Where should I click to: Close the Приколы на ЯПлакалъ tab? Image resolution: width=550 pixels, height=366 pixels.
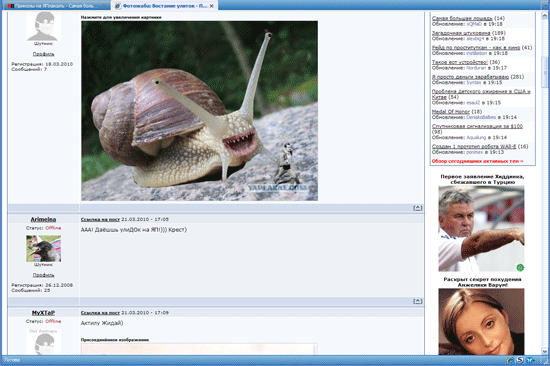[104, 6]
